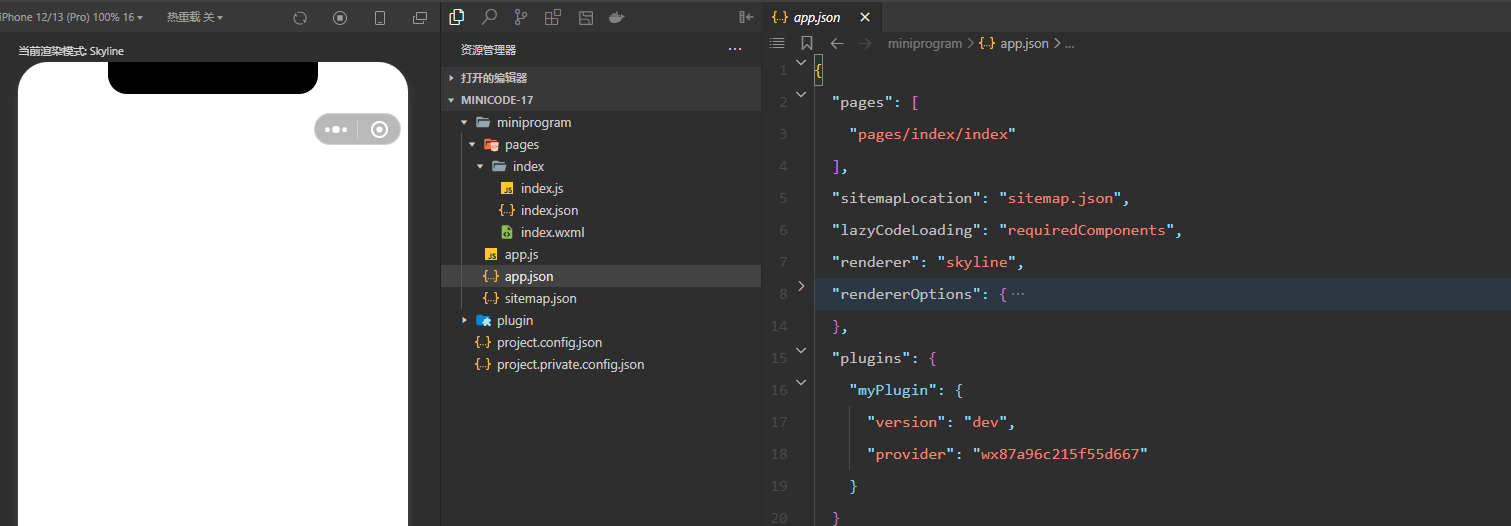Image resolution: width=1511 pixels, height=526 pixels.
Task: Collapse the MINICODE-17 project section
Action: [601, 100]
